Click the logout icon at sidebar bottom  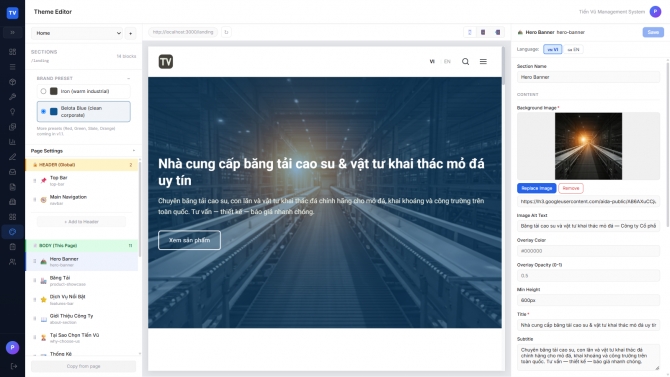click(x=14, y=366)
